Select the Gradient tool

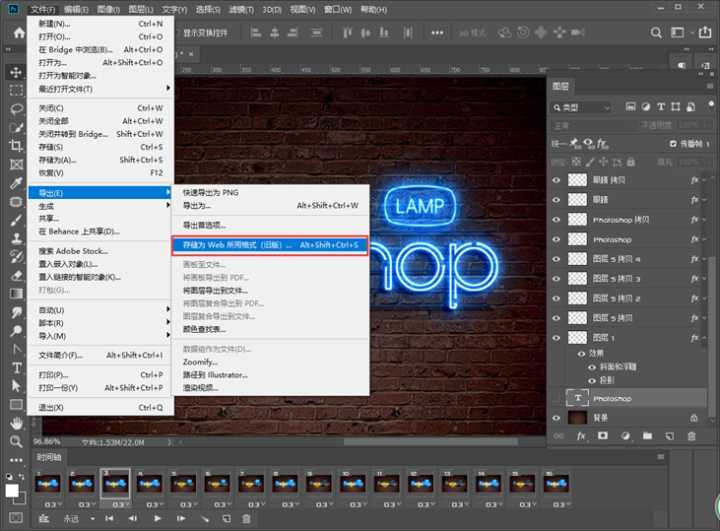(x=16, y=294)
